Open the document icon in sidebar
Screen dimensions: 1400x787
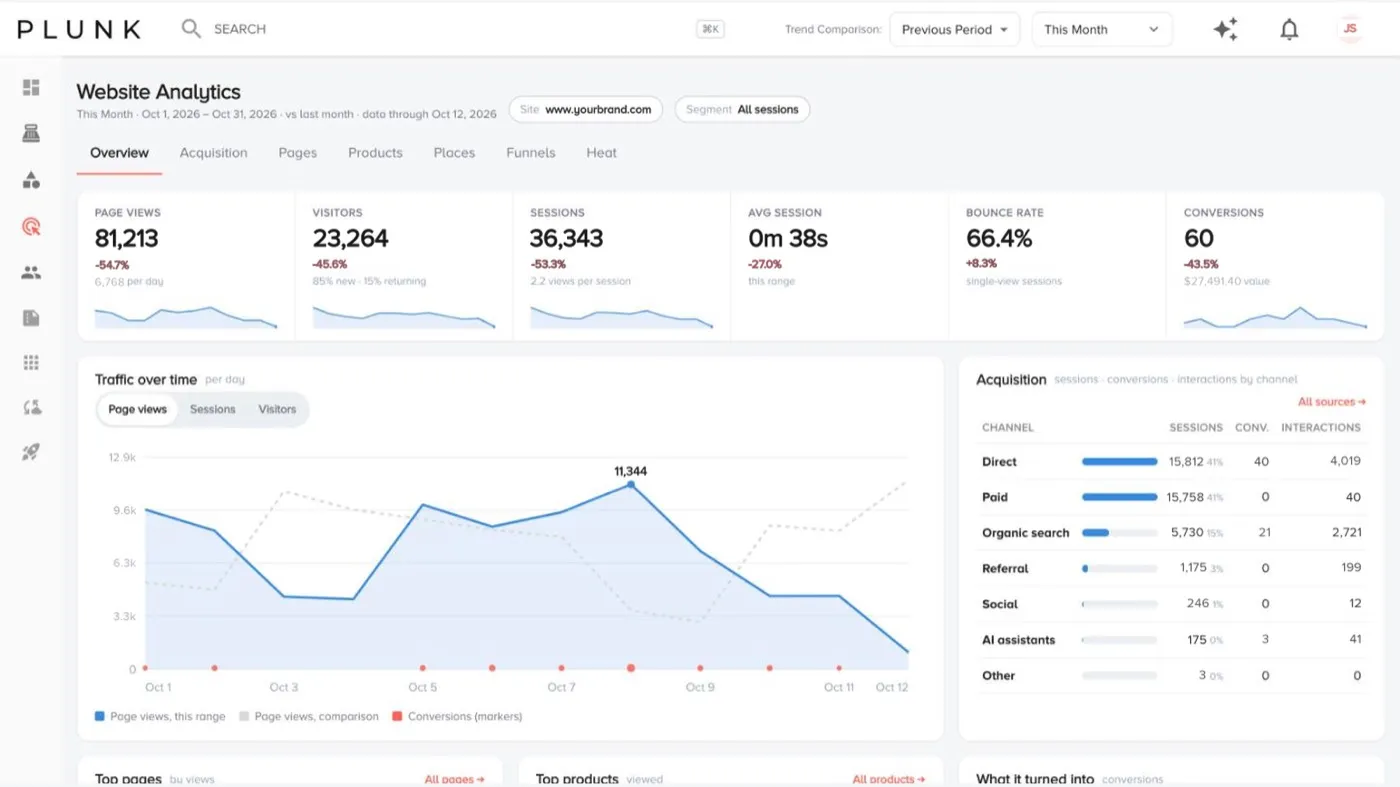31,318
